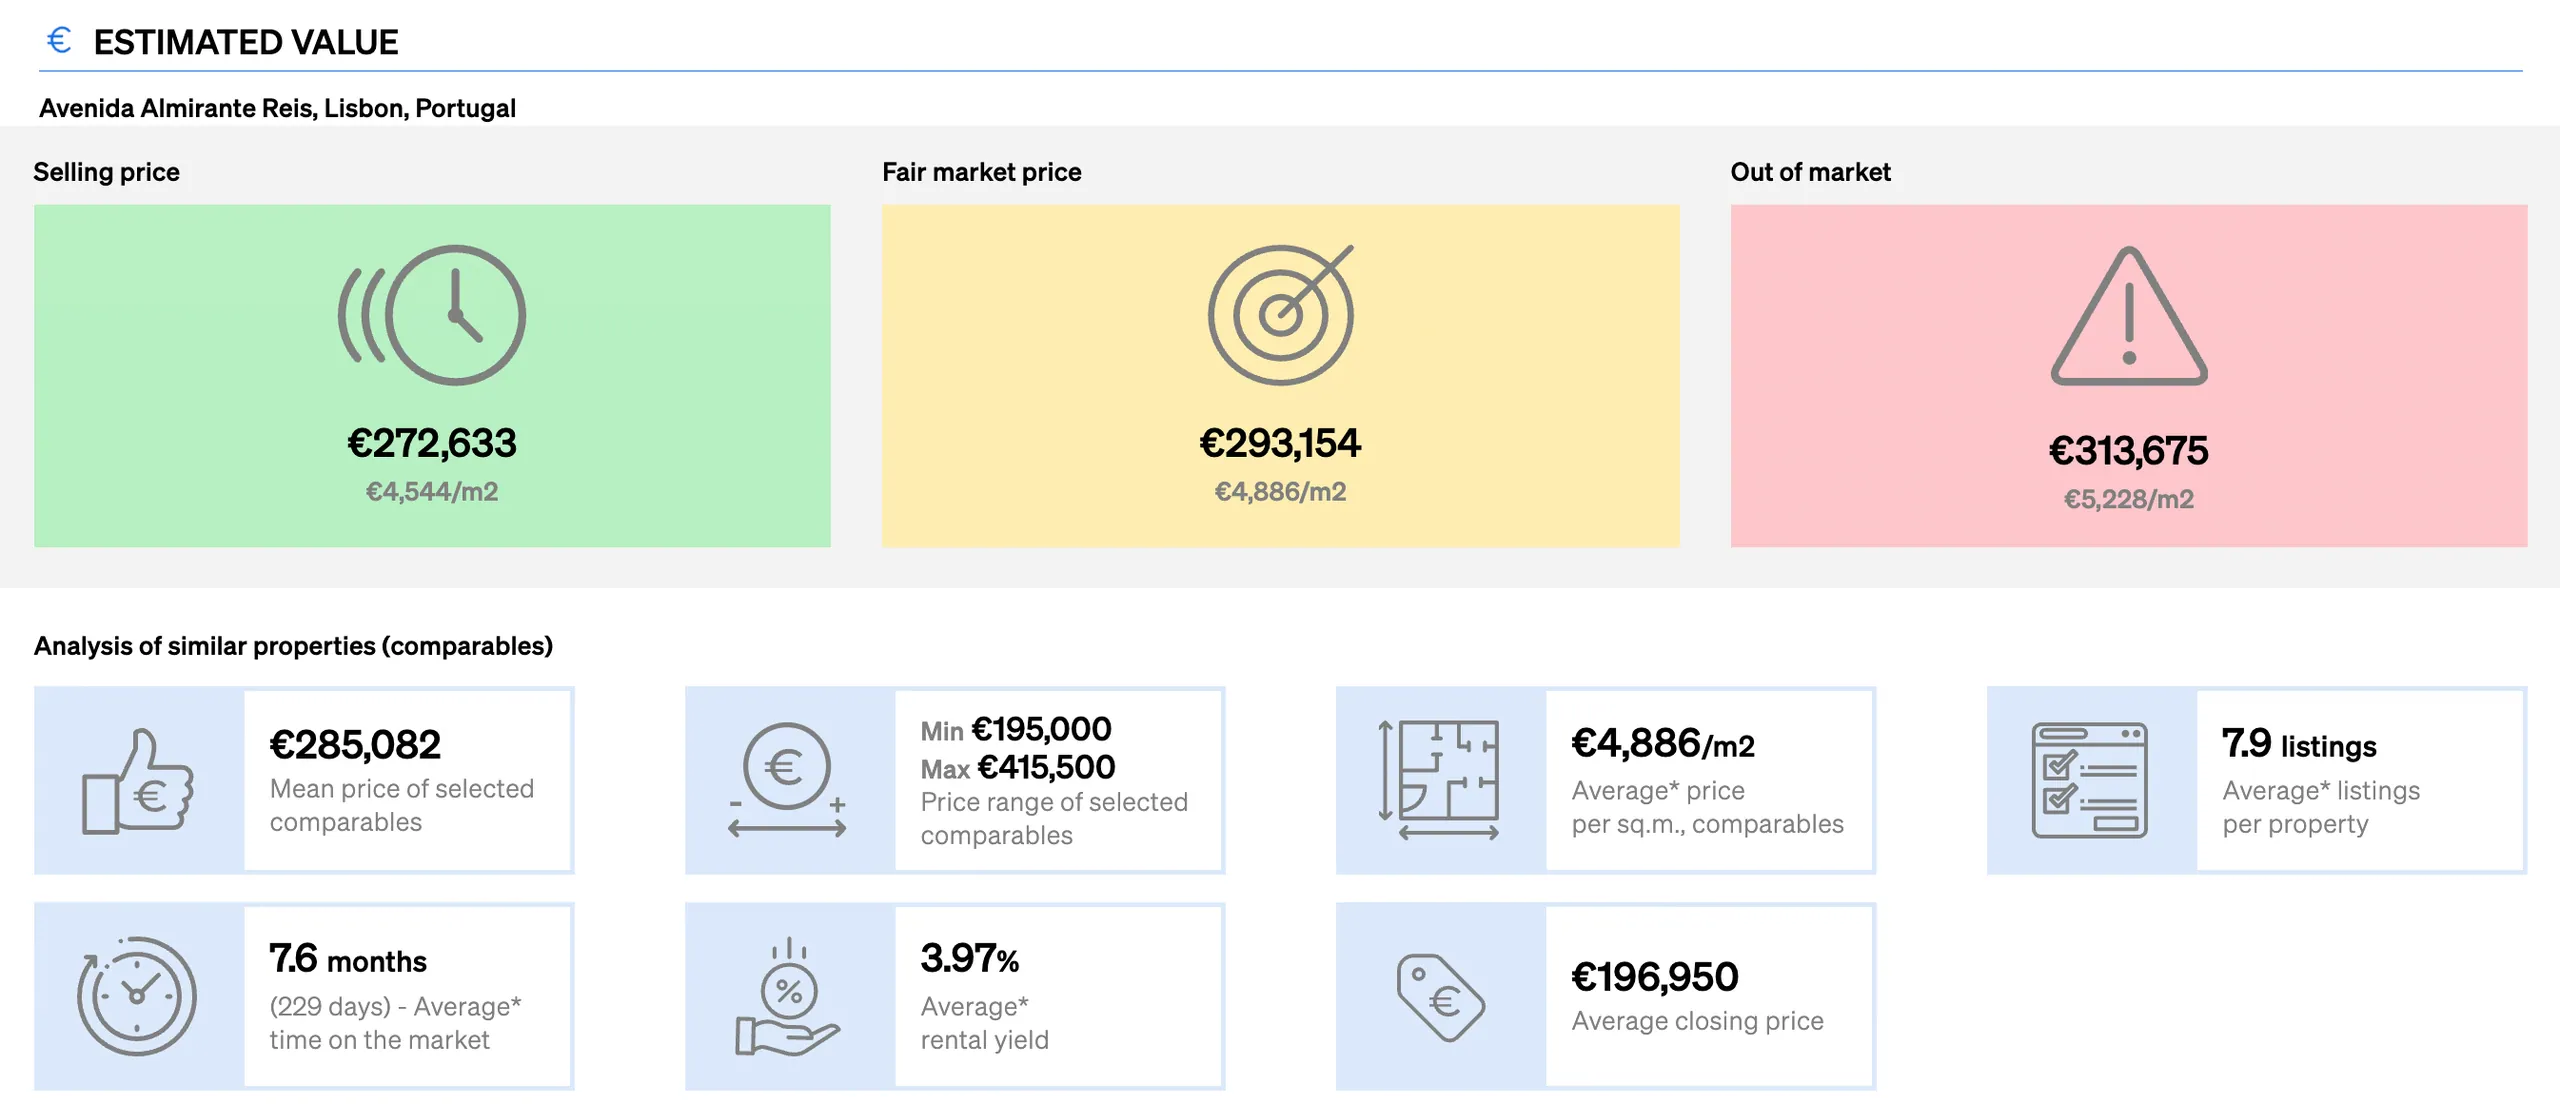Click the Min €195,000 value
2560x1106 pixels.
(x=1016, y=729)
